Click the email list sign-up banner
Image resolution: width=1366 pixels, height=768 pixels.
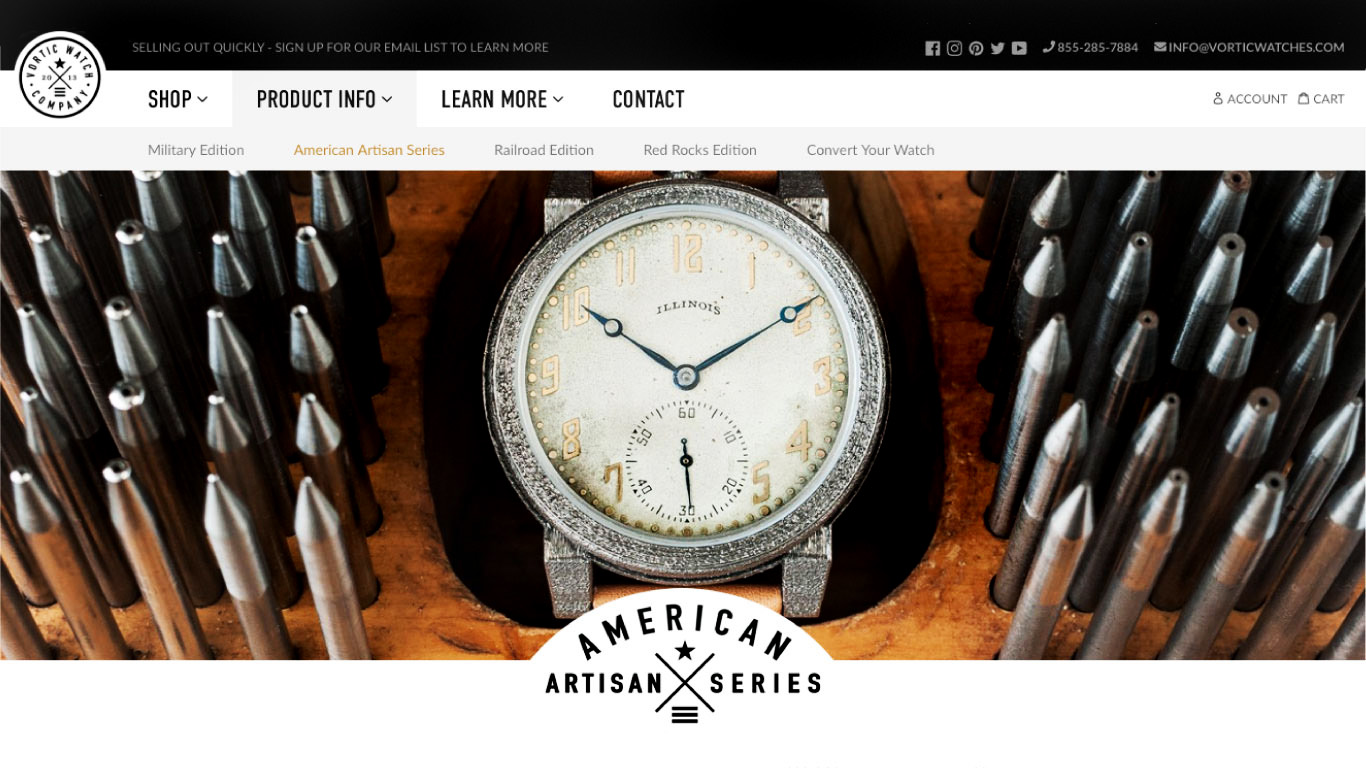tap(340, 47)
